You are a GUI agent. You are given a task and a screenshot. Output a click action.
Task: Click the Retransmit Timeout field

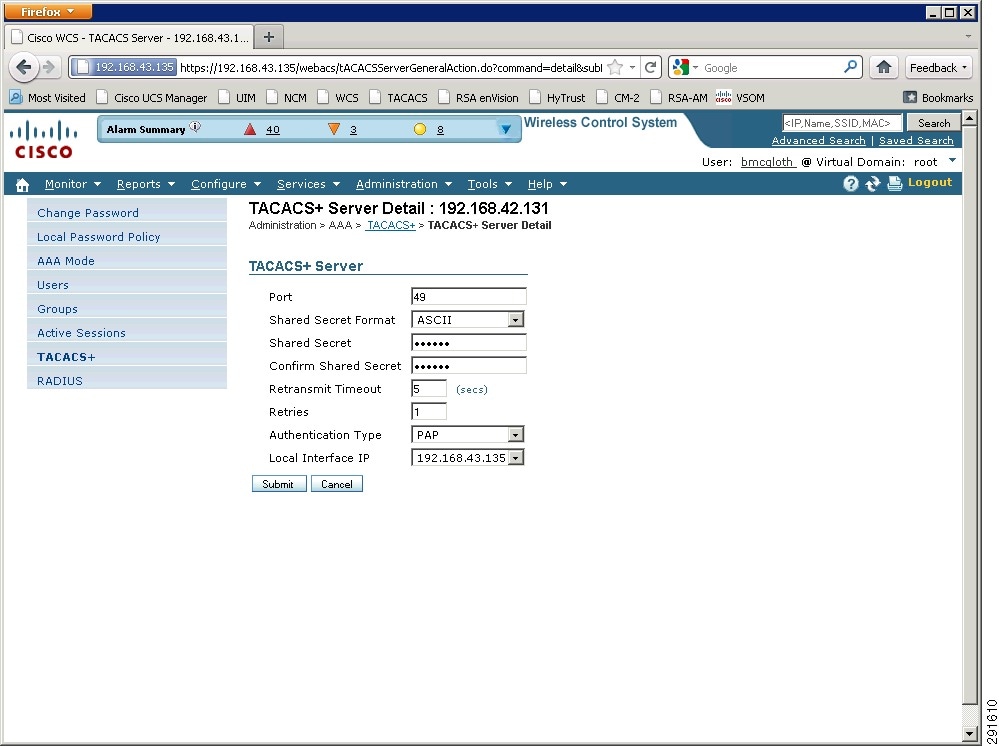click(x=429, y=389)
